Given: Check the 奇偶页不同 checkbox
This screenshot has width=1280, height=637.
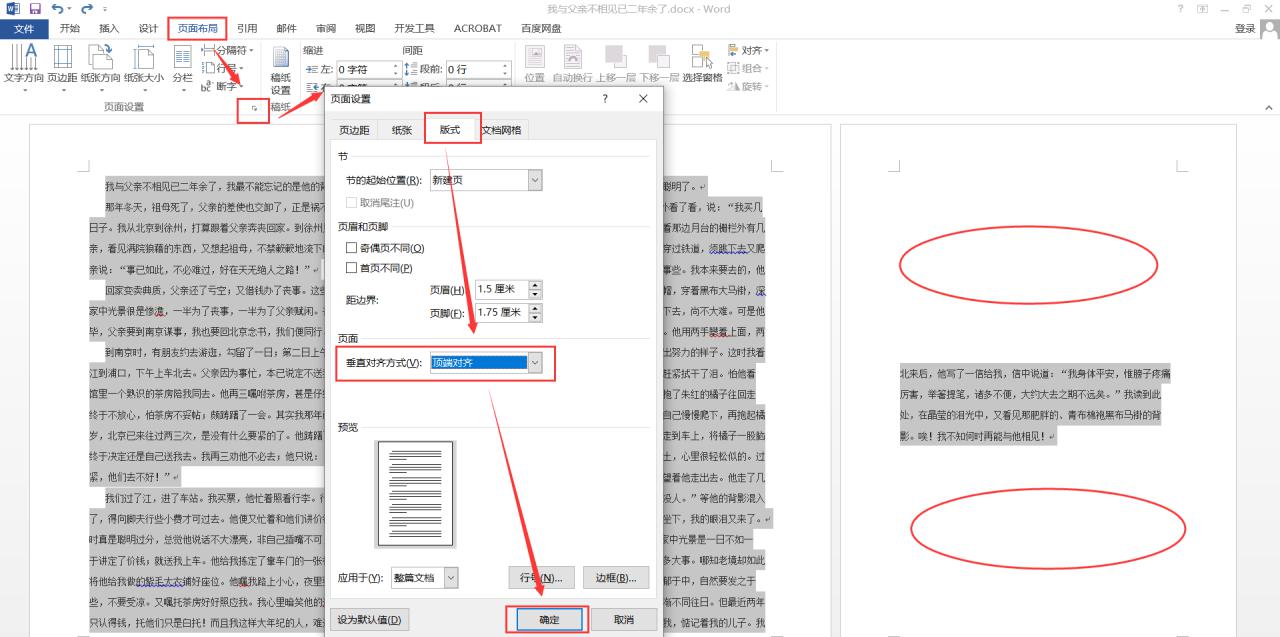Looking at the screenshot, I should click(x=352, y=248).
